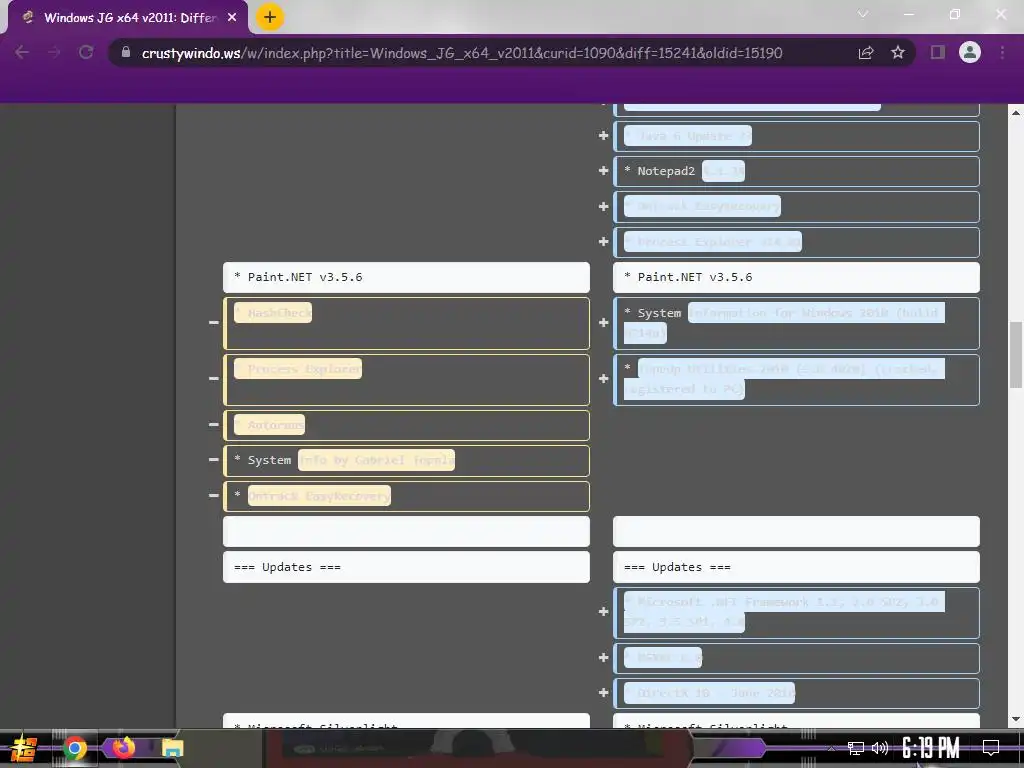Click the added System Information for Windows line

(x=796, y=323)
